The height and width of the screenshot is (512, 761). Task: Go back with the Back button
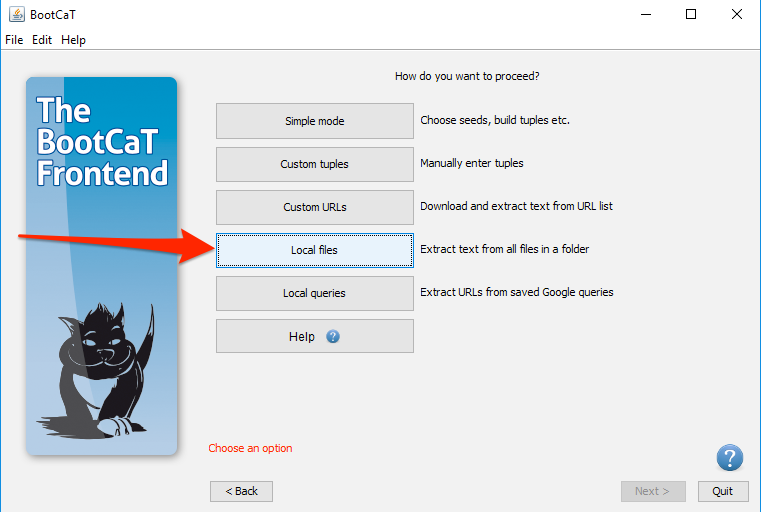(x=241, y=491)
